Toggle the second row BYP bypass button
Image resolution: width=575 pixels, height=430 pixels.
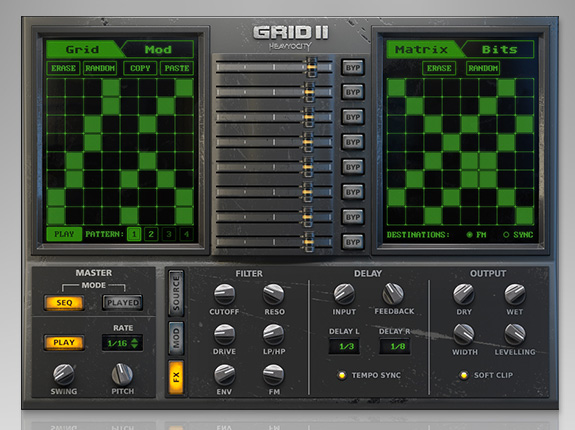[353, 92]
